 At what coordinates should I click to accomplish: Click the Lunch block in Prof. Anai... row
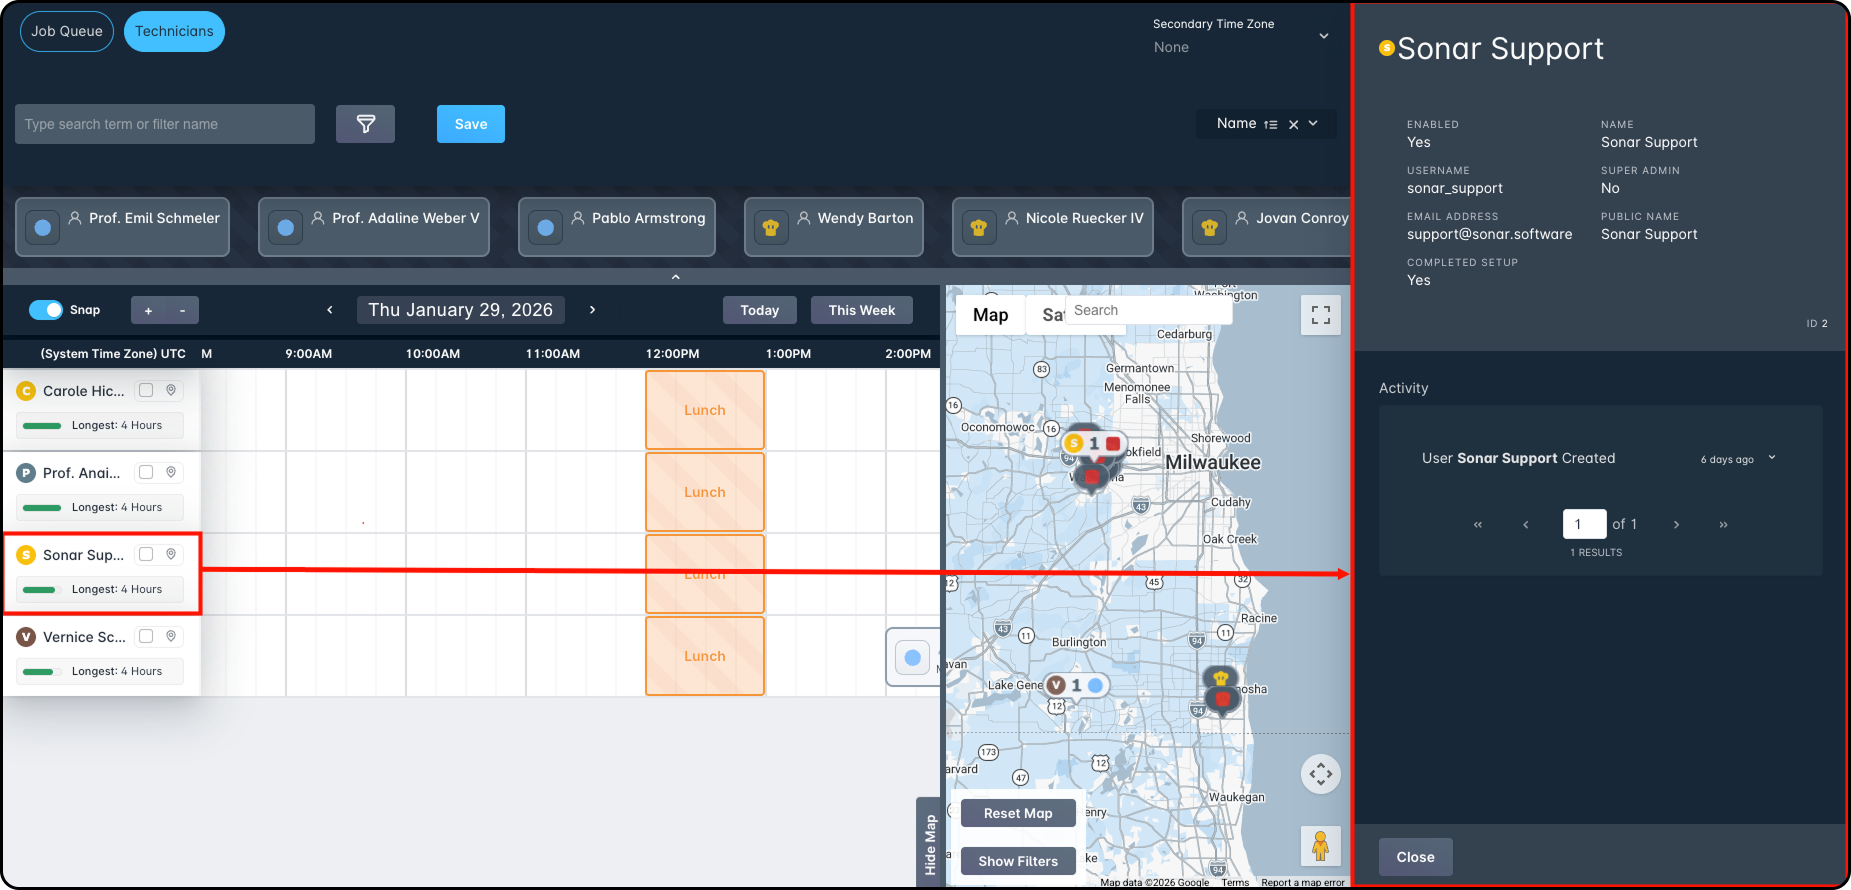(705, 492)
